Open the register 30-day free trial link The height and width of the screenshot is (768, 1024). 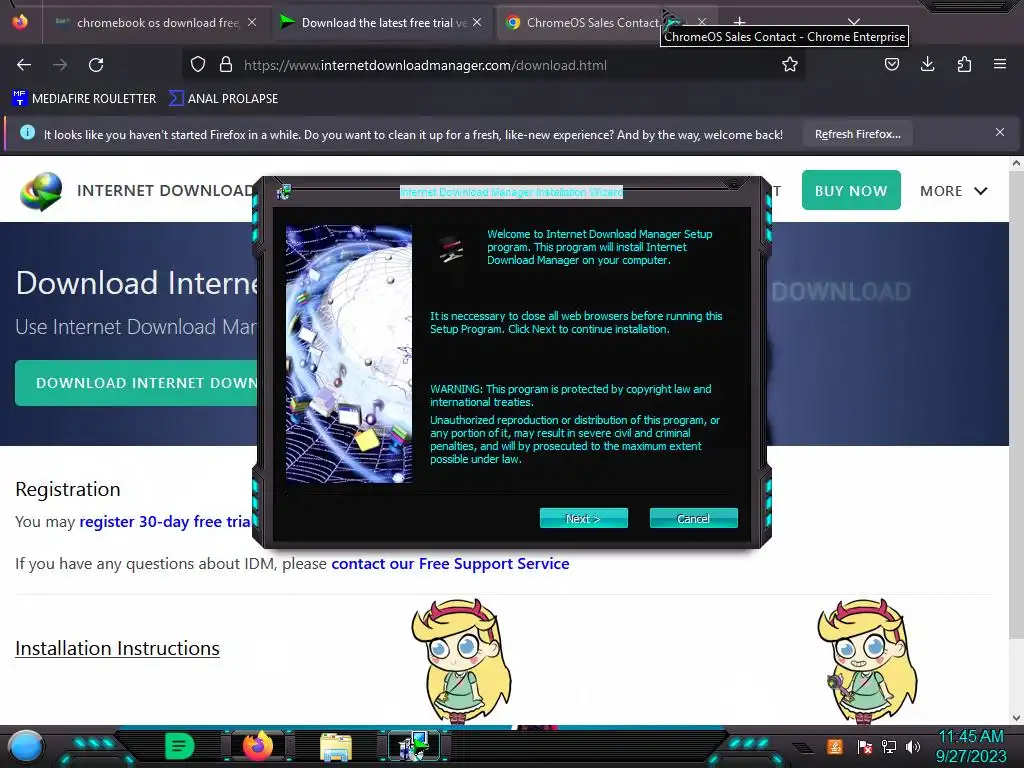click(165, 522)
